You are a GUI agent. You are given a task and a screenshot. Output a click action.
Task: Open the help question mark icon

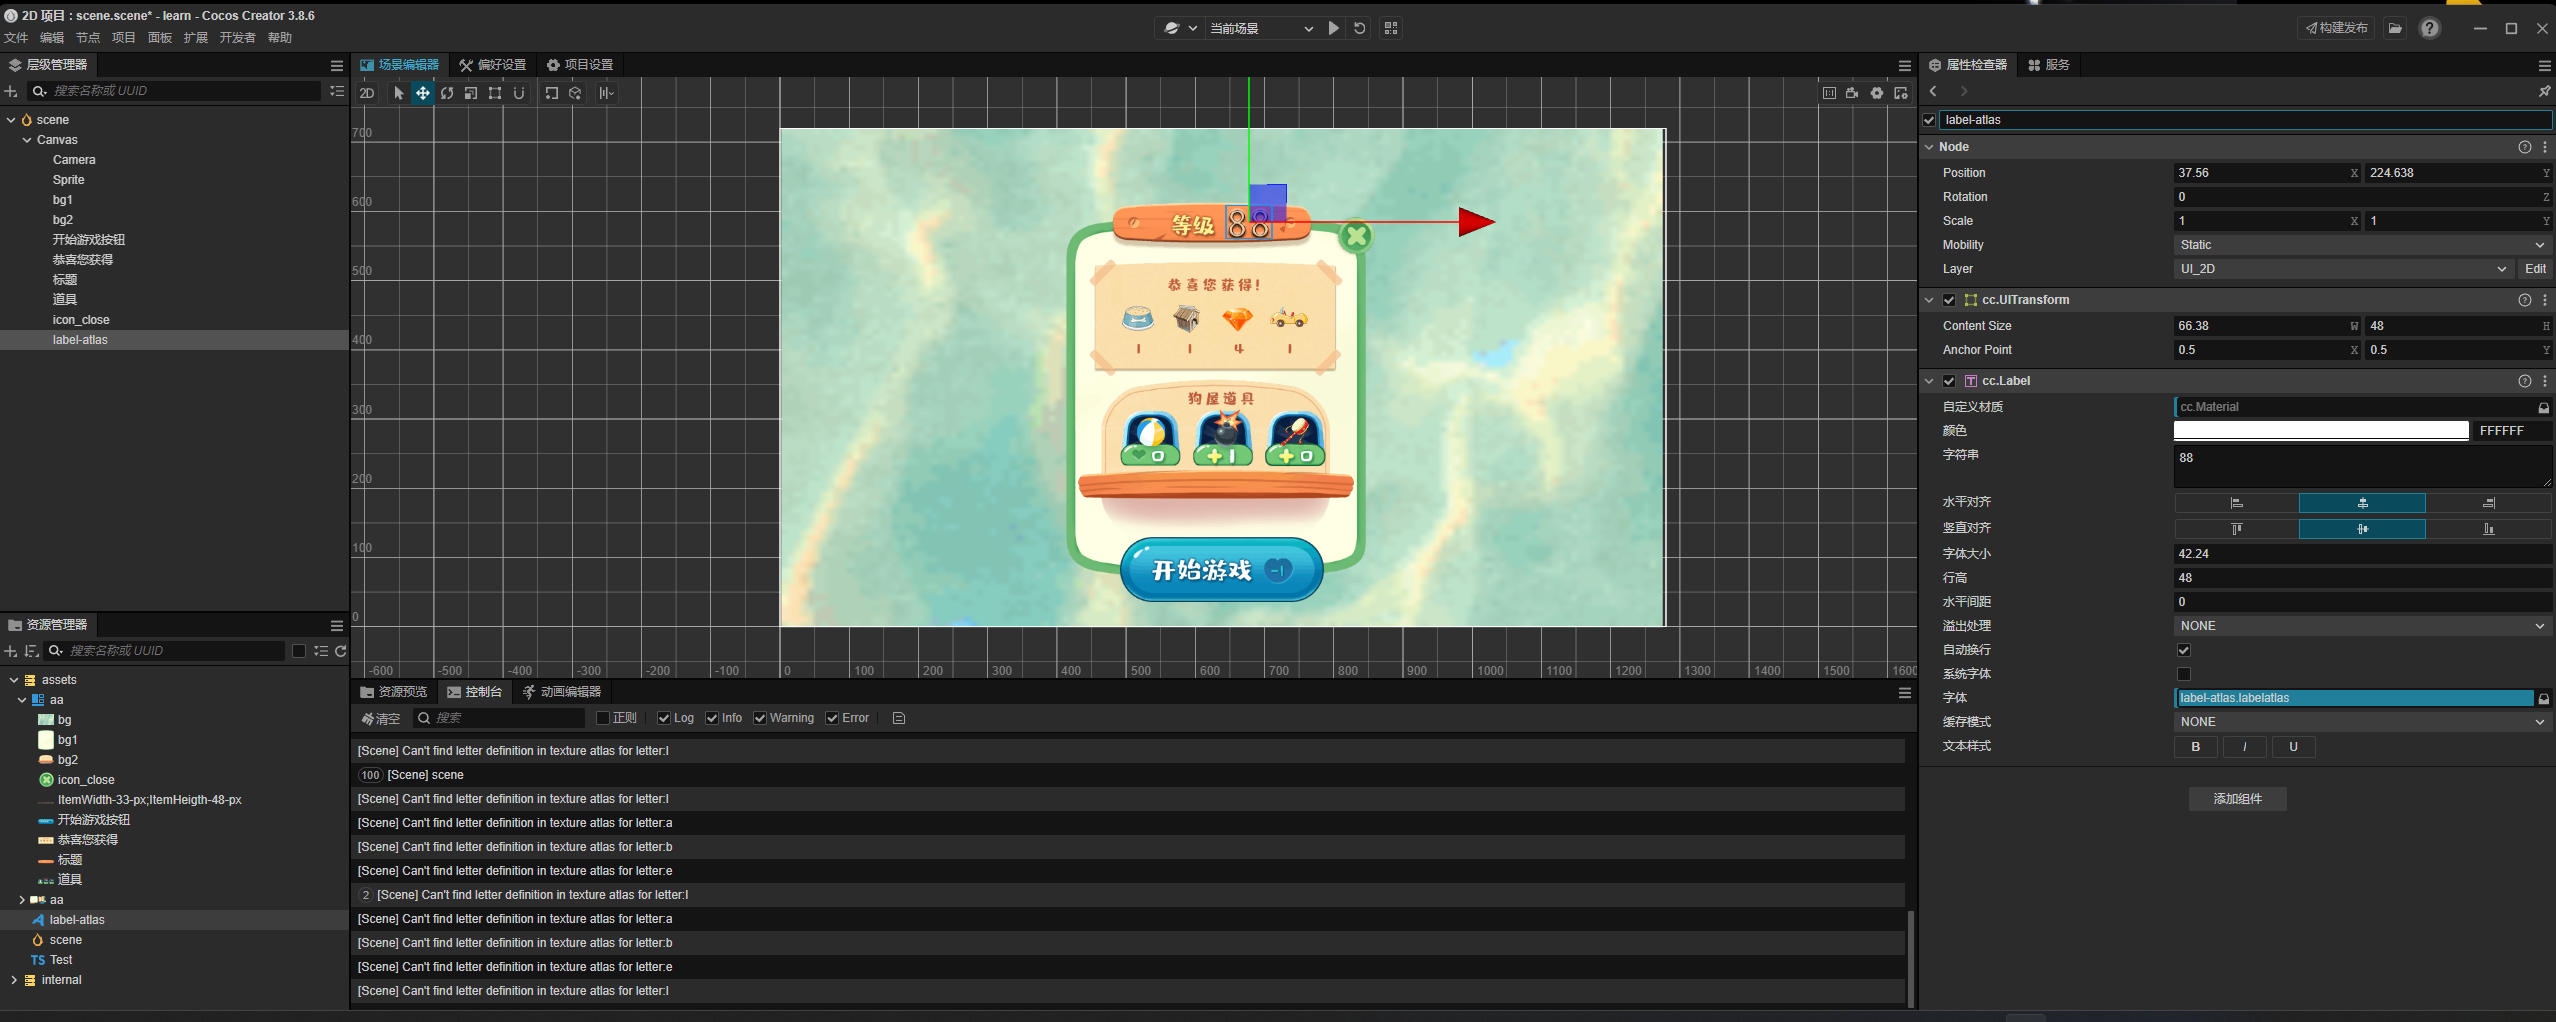(x=2430, y=28)
